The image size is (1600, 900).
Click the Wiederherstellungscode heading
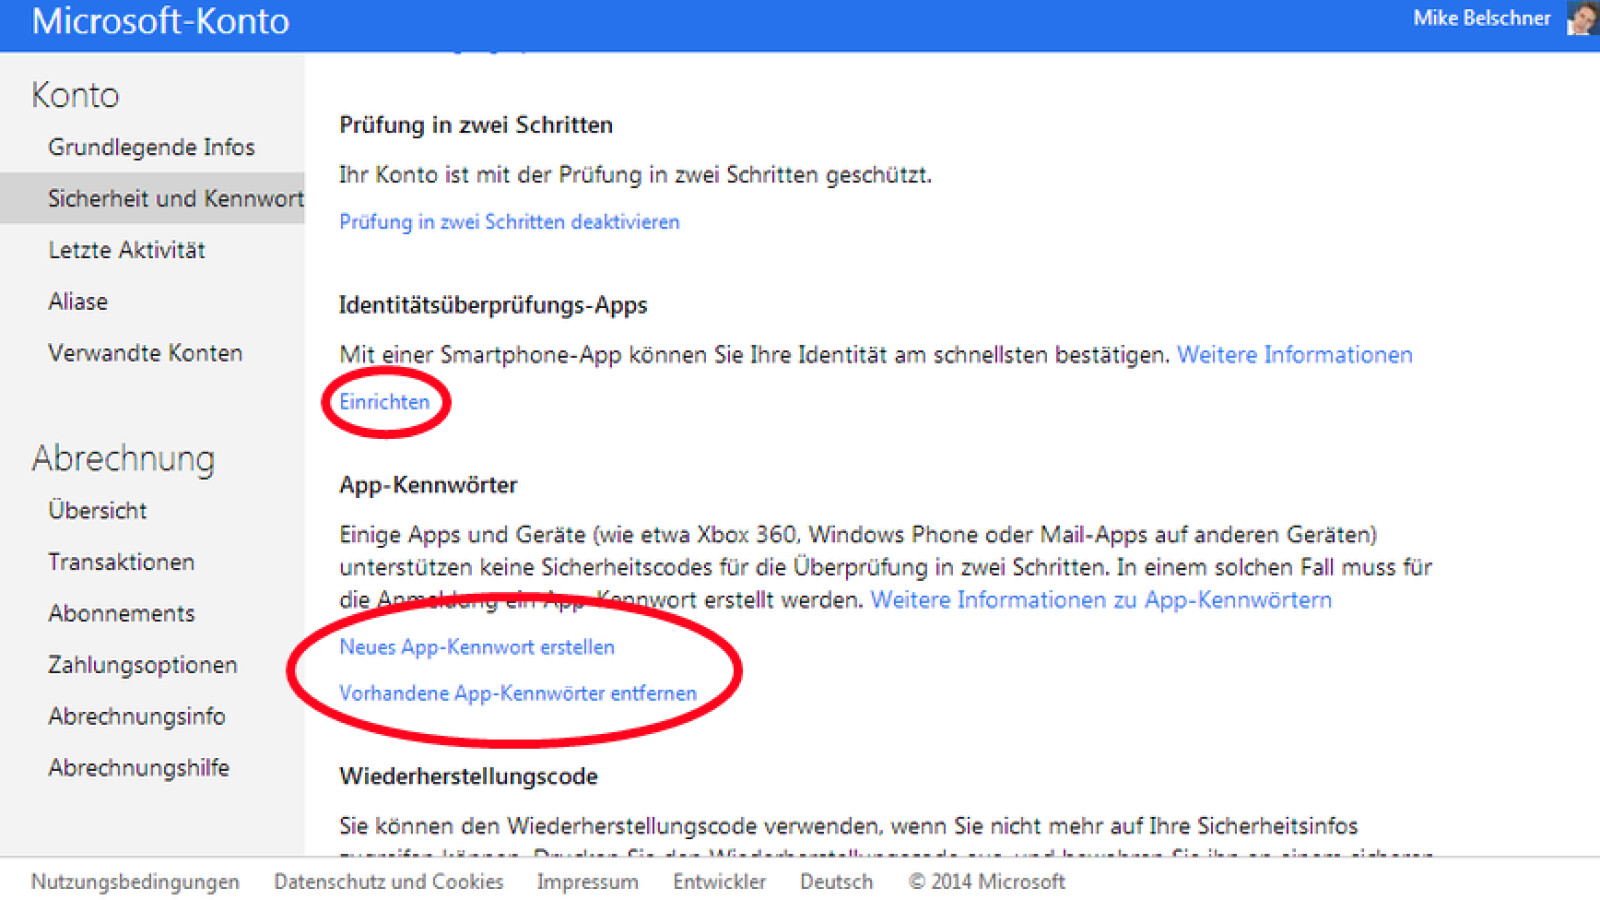point(468,776)
